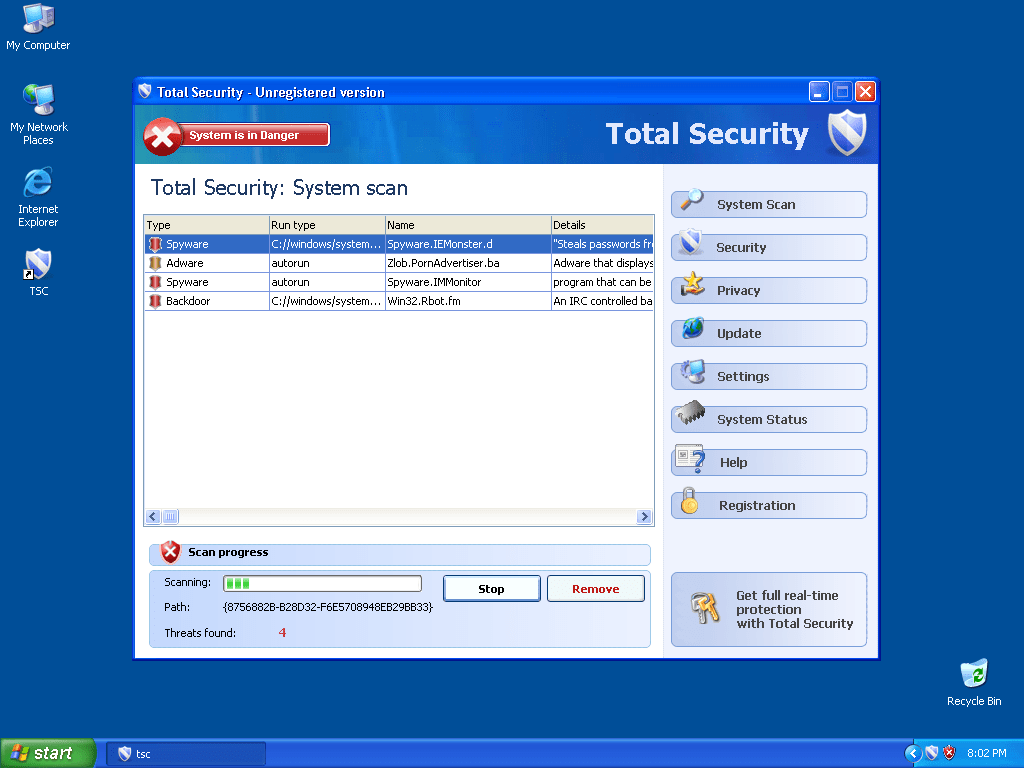Click the Help question mark icon
This screenshot has width=1024, height=768.
click(691, 459)
